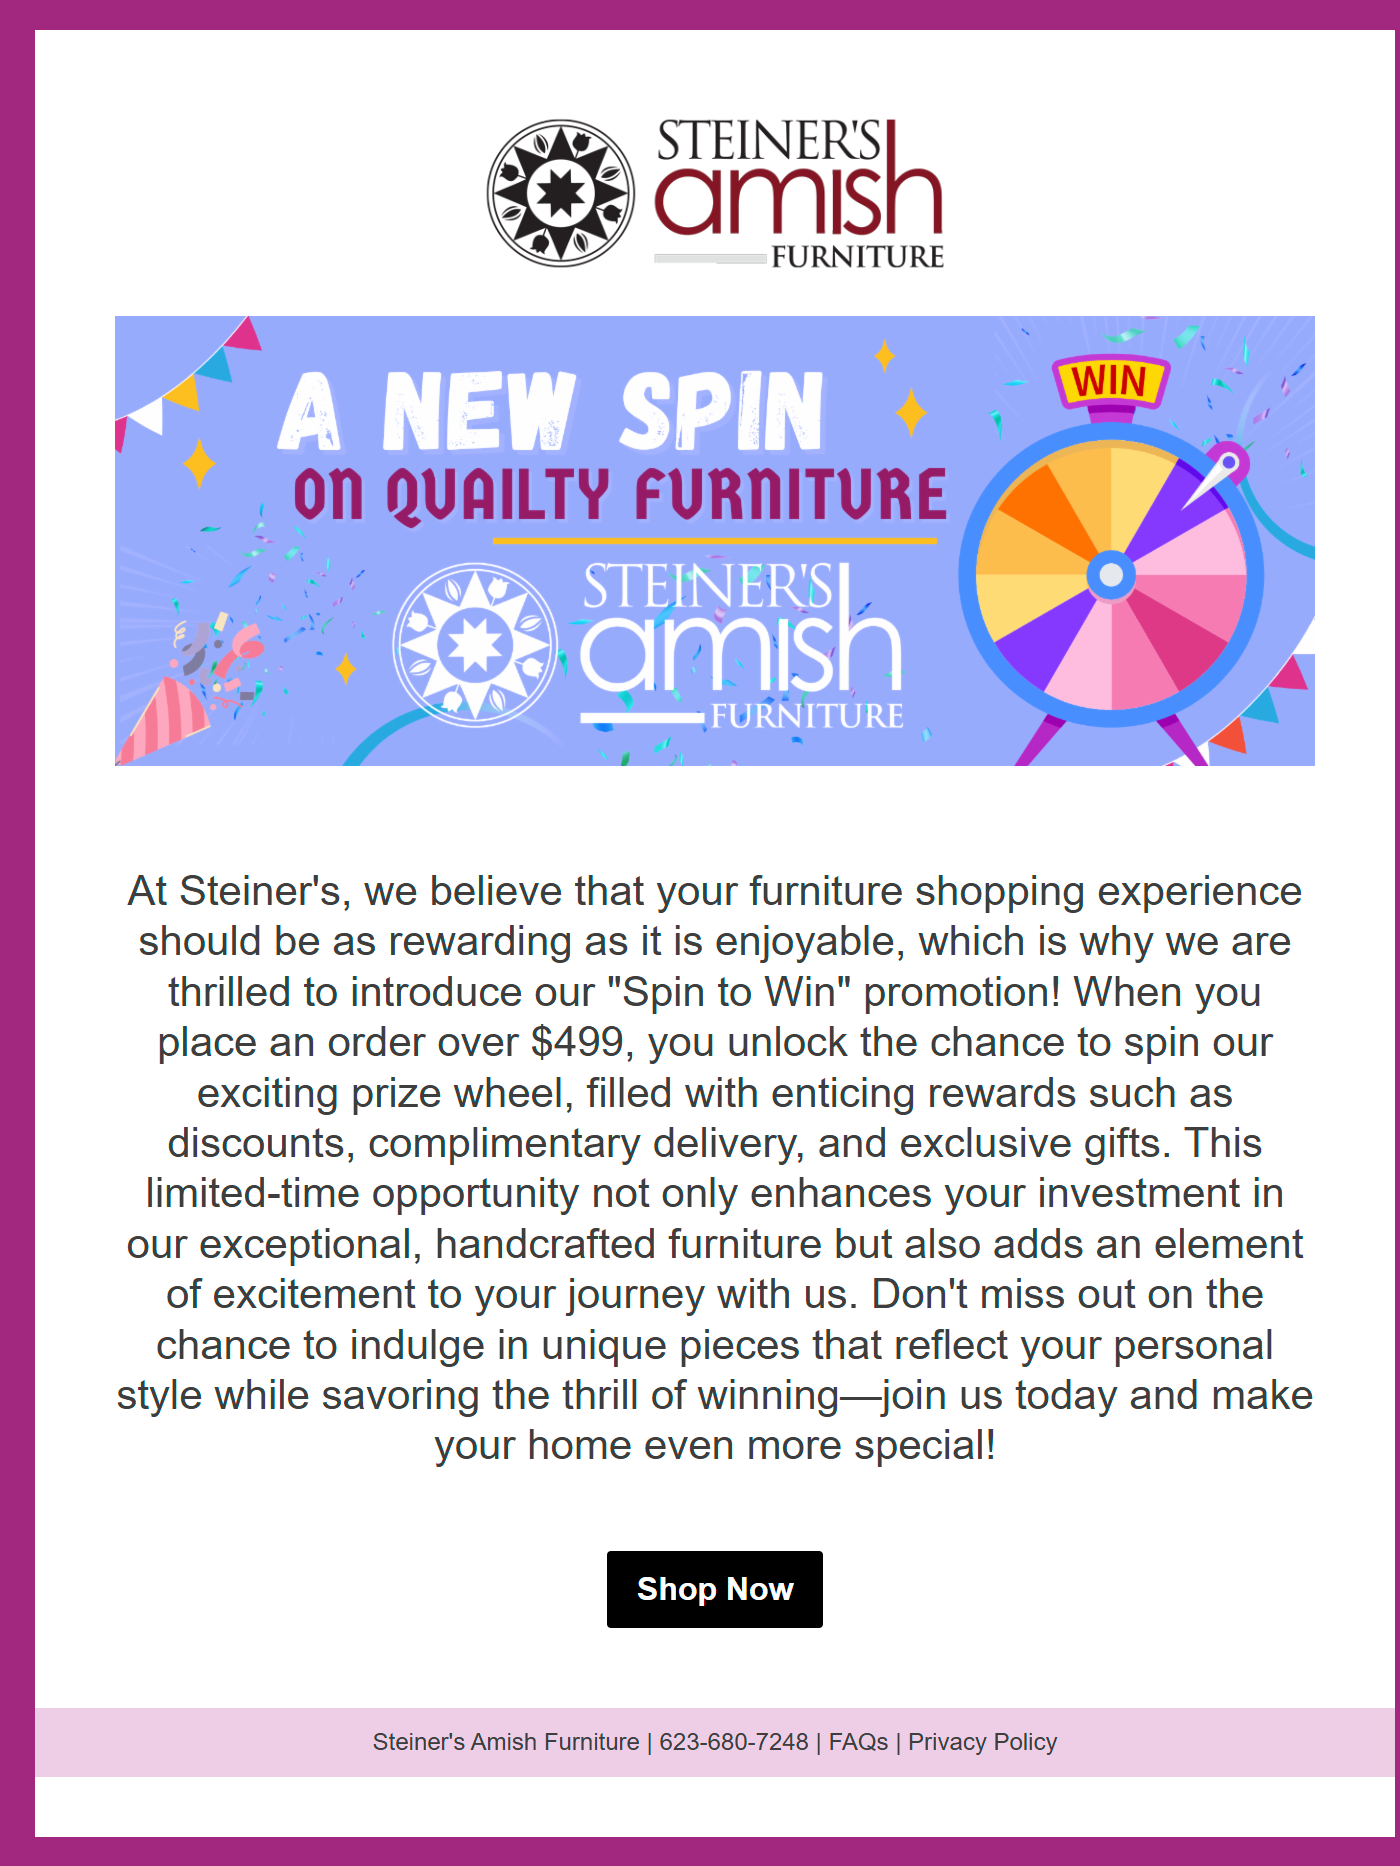Click the yellow WIN sign atop wheel
The image size is (1400, 1866).
click(x=1110, y=382)
